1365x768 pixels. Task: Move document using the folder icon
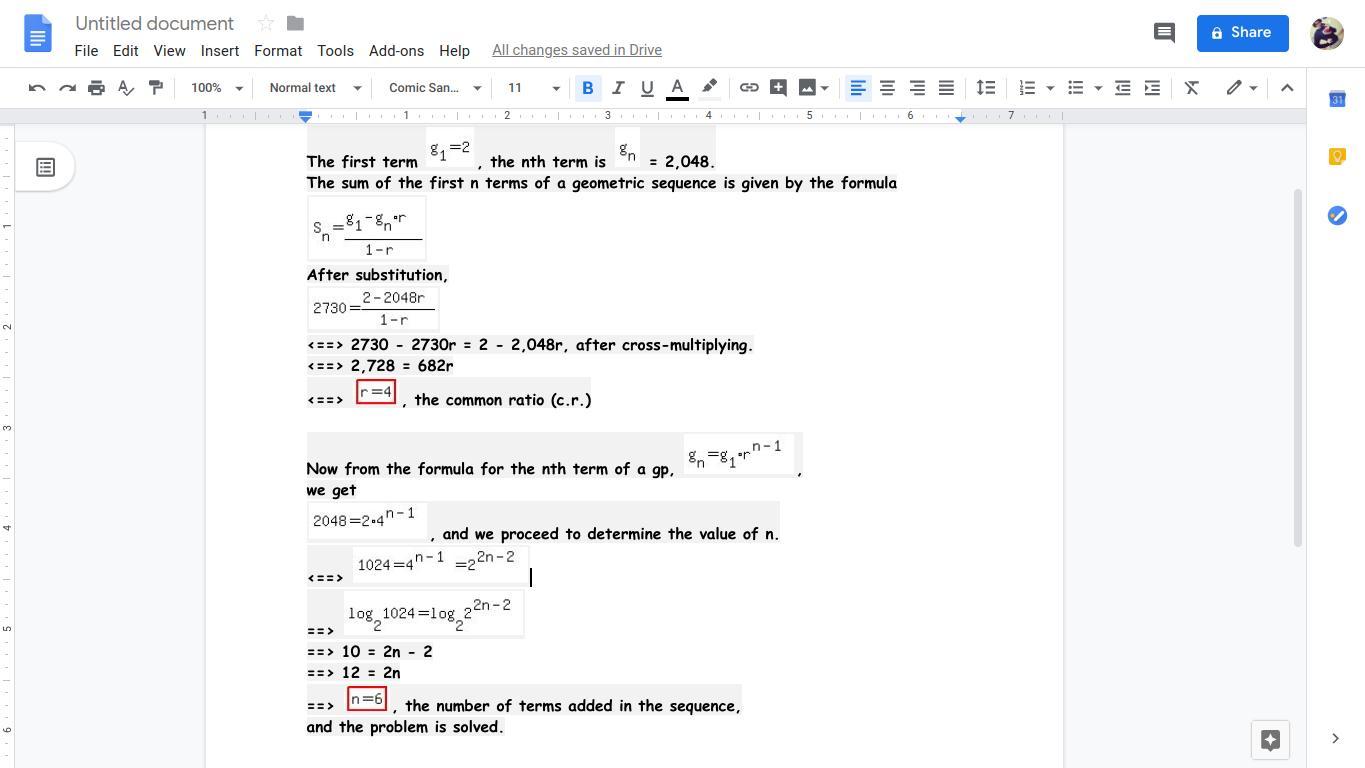[x=295, y=23]
